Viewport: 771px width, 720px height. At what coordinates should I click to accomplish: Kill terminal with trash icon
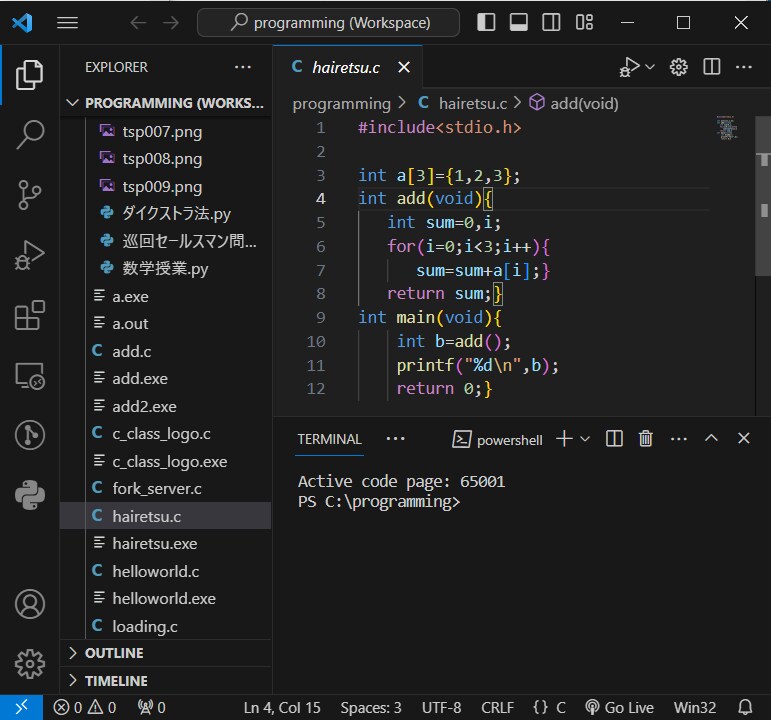645,439
